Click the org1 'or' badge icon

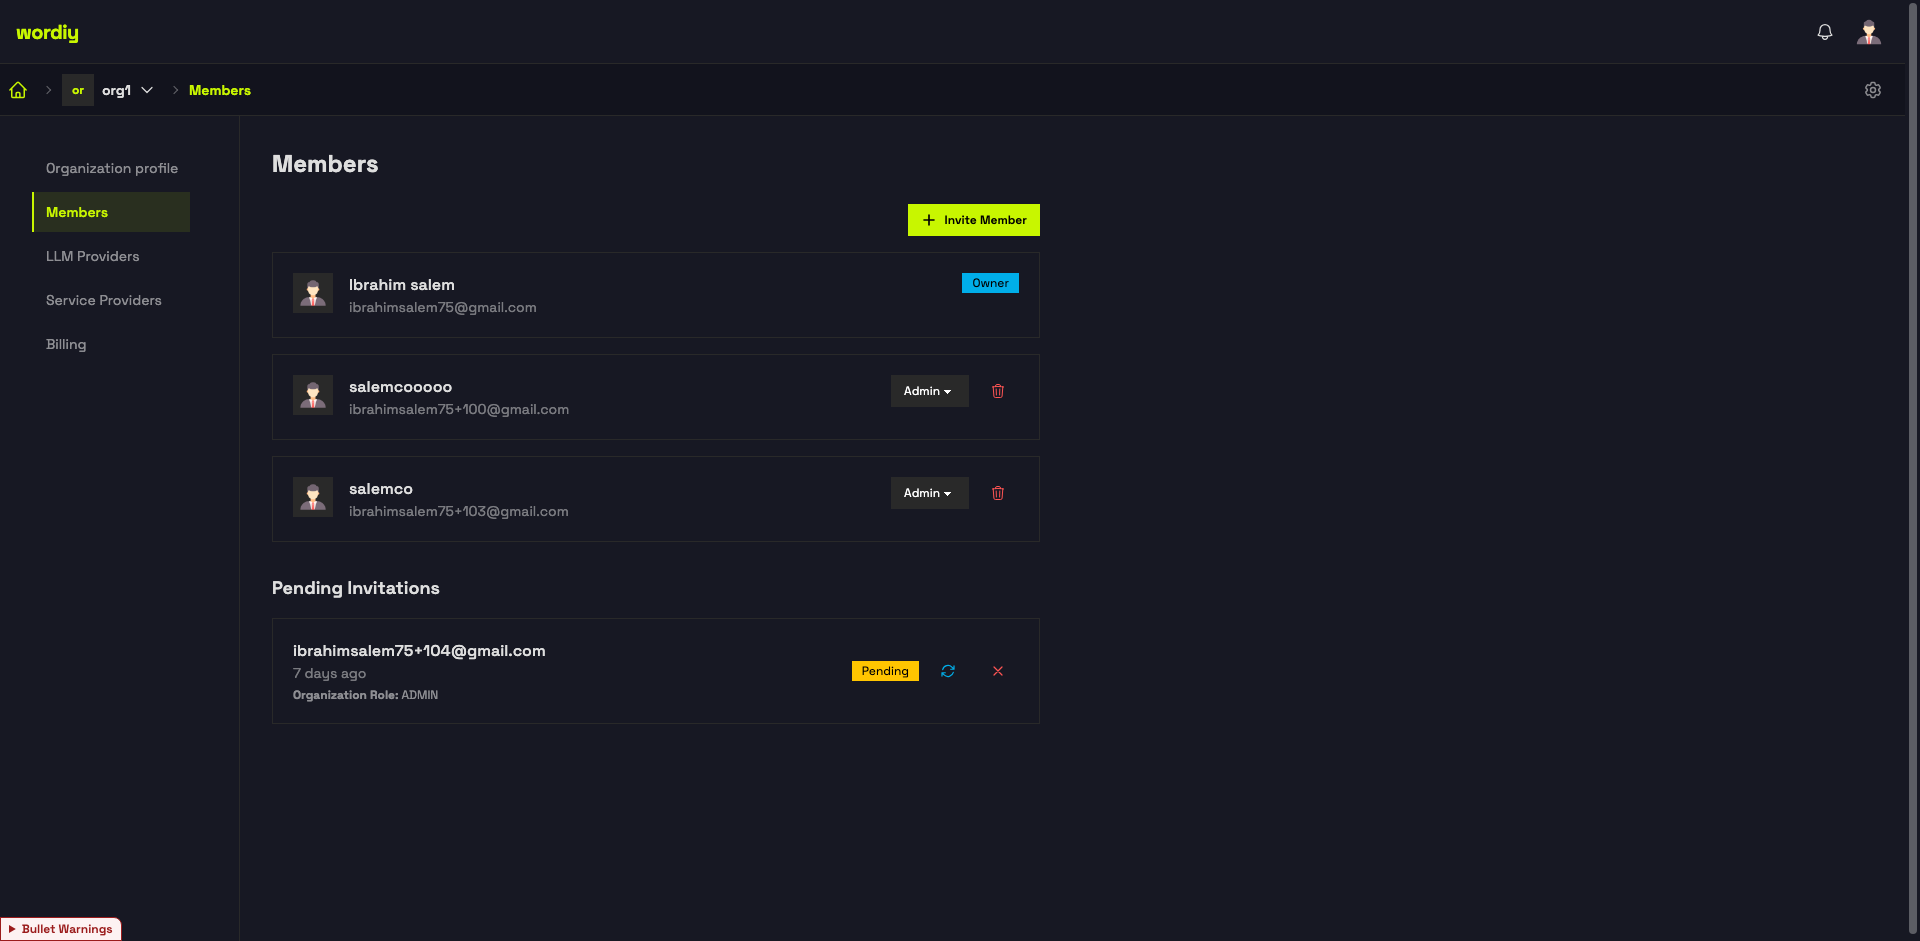[x=78, y=90]
